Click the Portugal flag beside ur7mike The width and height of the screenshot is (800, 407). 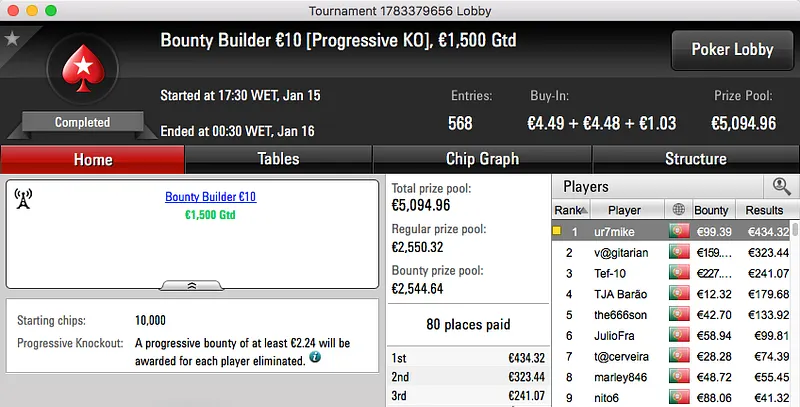coord(679,231)
